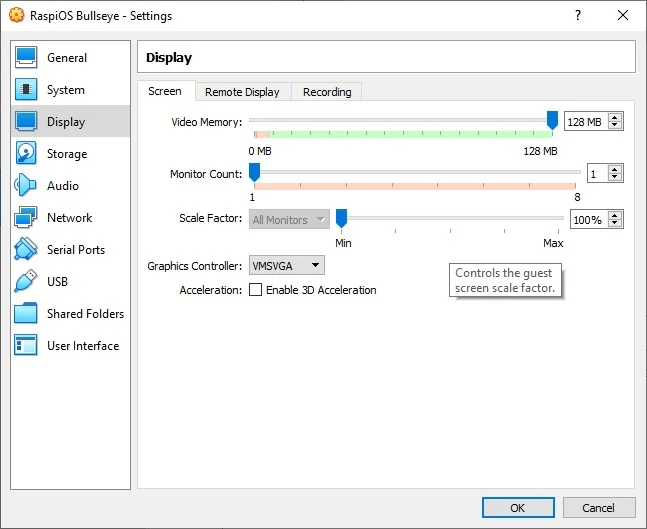This screenshot has height=529, width=647.
Task: Confirm settings with the OK button
Action: (x=518, y=508)
